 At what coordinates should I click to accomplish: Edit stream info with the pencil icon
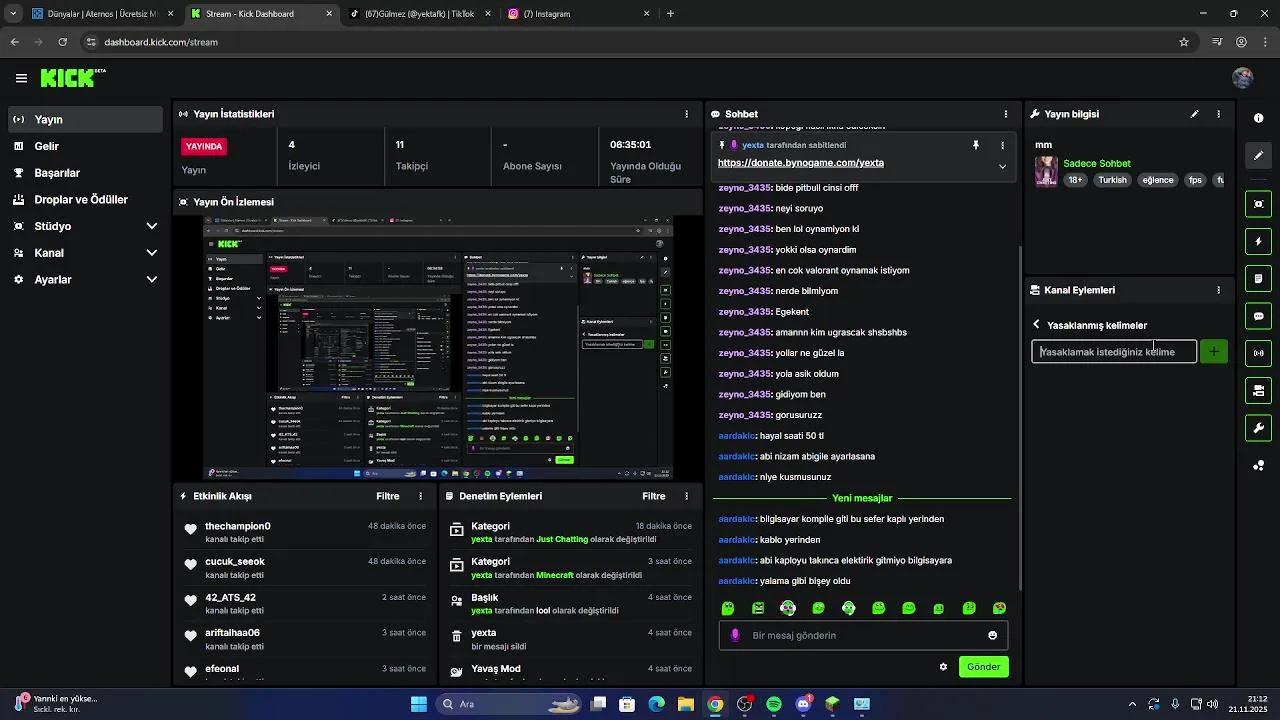[1194, 114]
